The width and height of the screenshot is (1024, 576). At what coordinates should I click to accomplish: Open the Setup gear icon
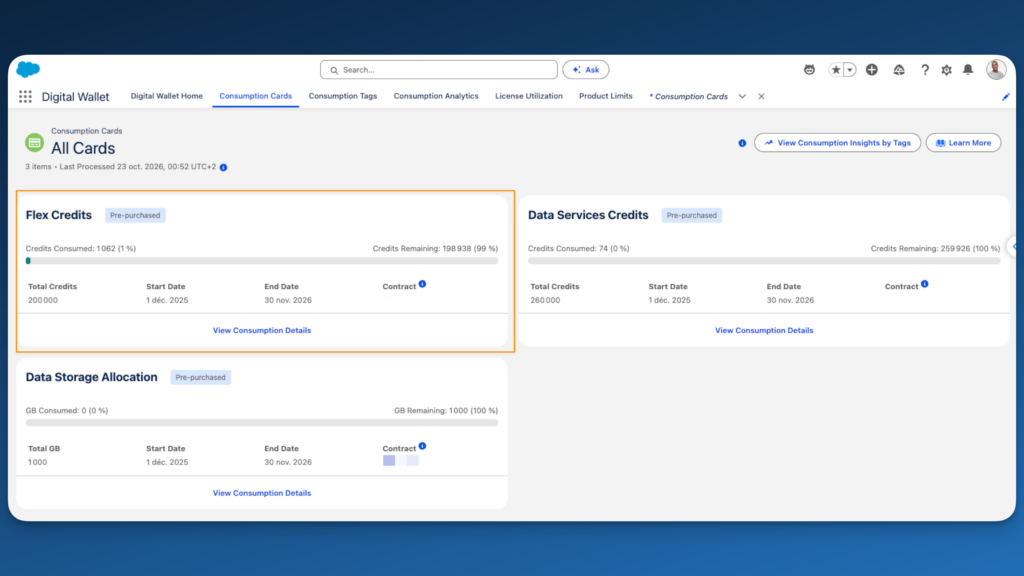tap(946, 70)
